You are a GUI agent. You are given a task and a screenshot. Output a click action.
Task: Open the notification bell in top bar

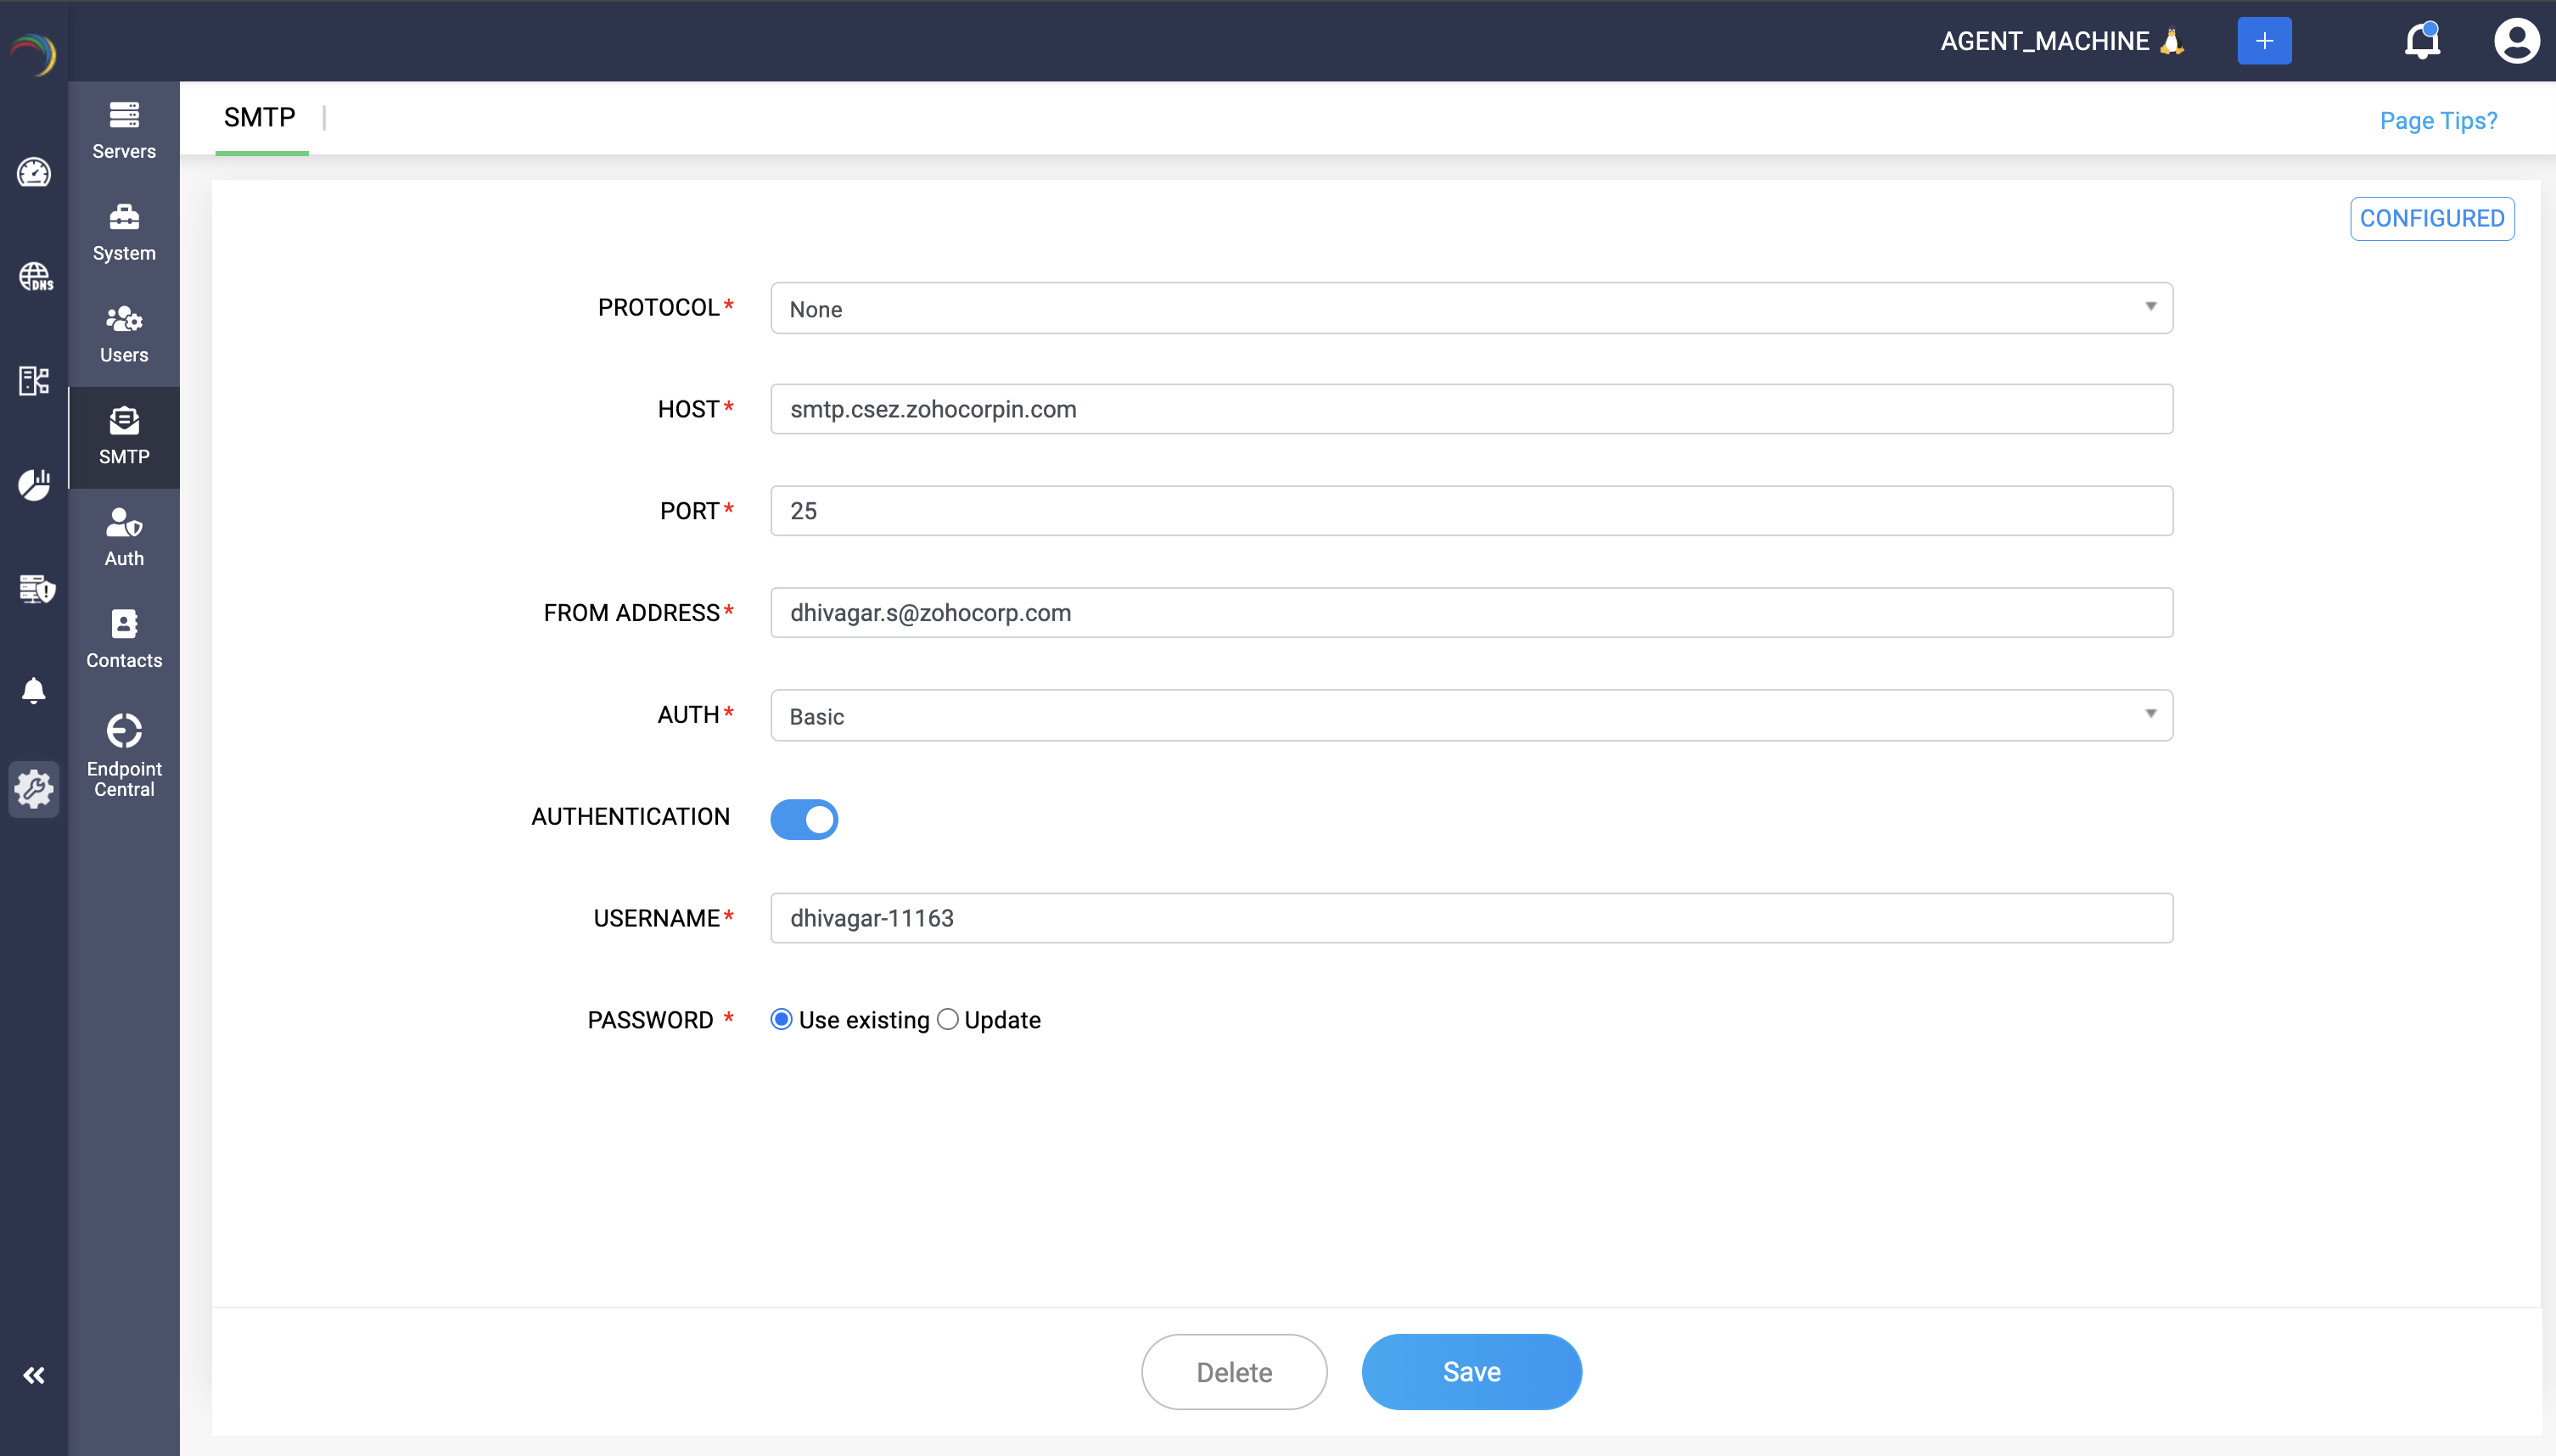[2421, 41]
